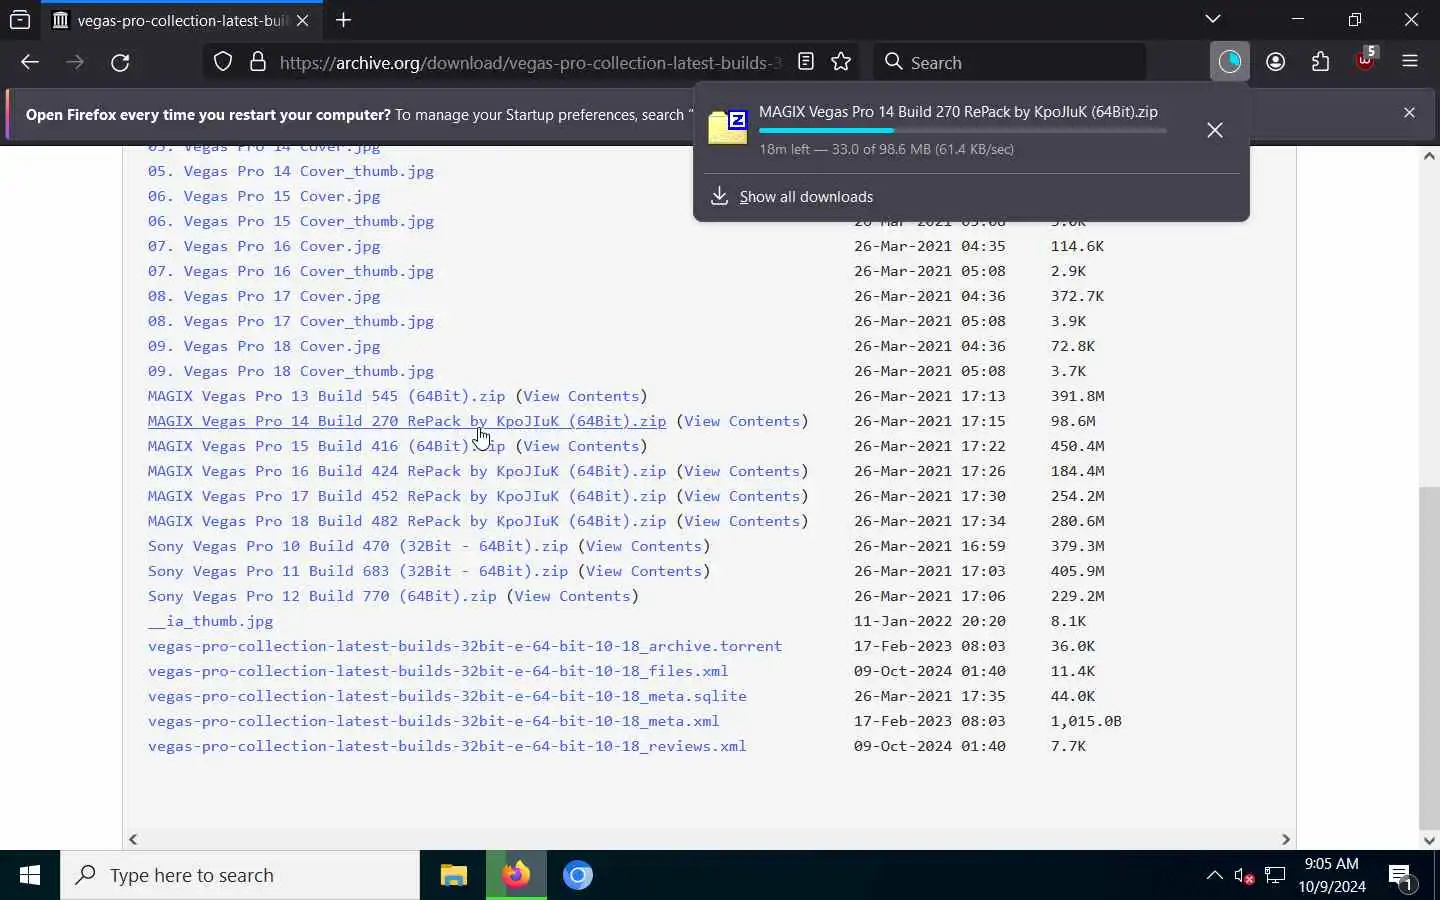Cancel the MAGIX Vegas Pro 14 download
Screen dimensions: 1440x900
[x=1215, y=130]
